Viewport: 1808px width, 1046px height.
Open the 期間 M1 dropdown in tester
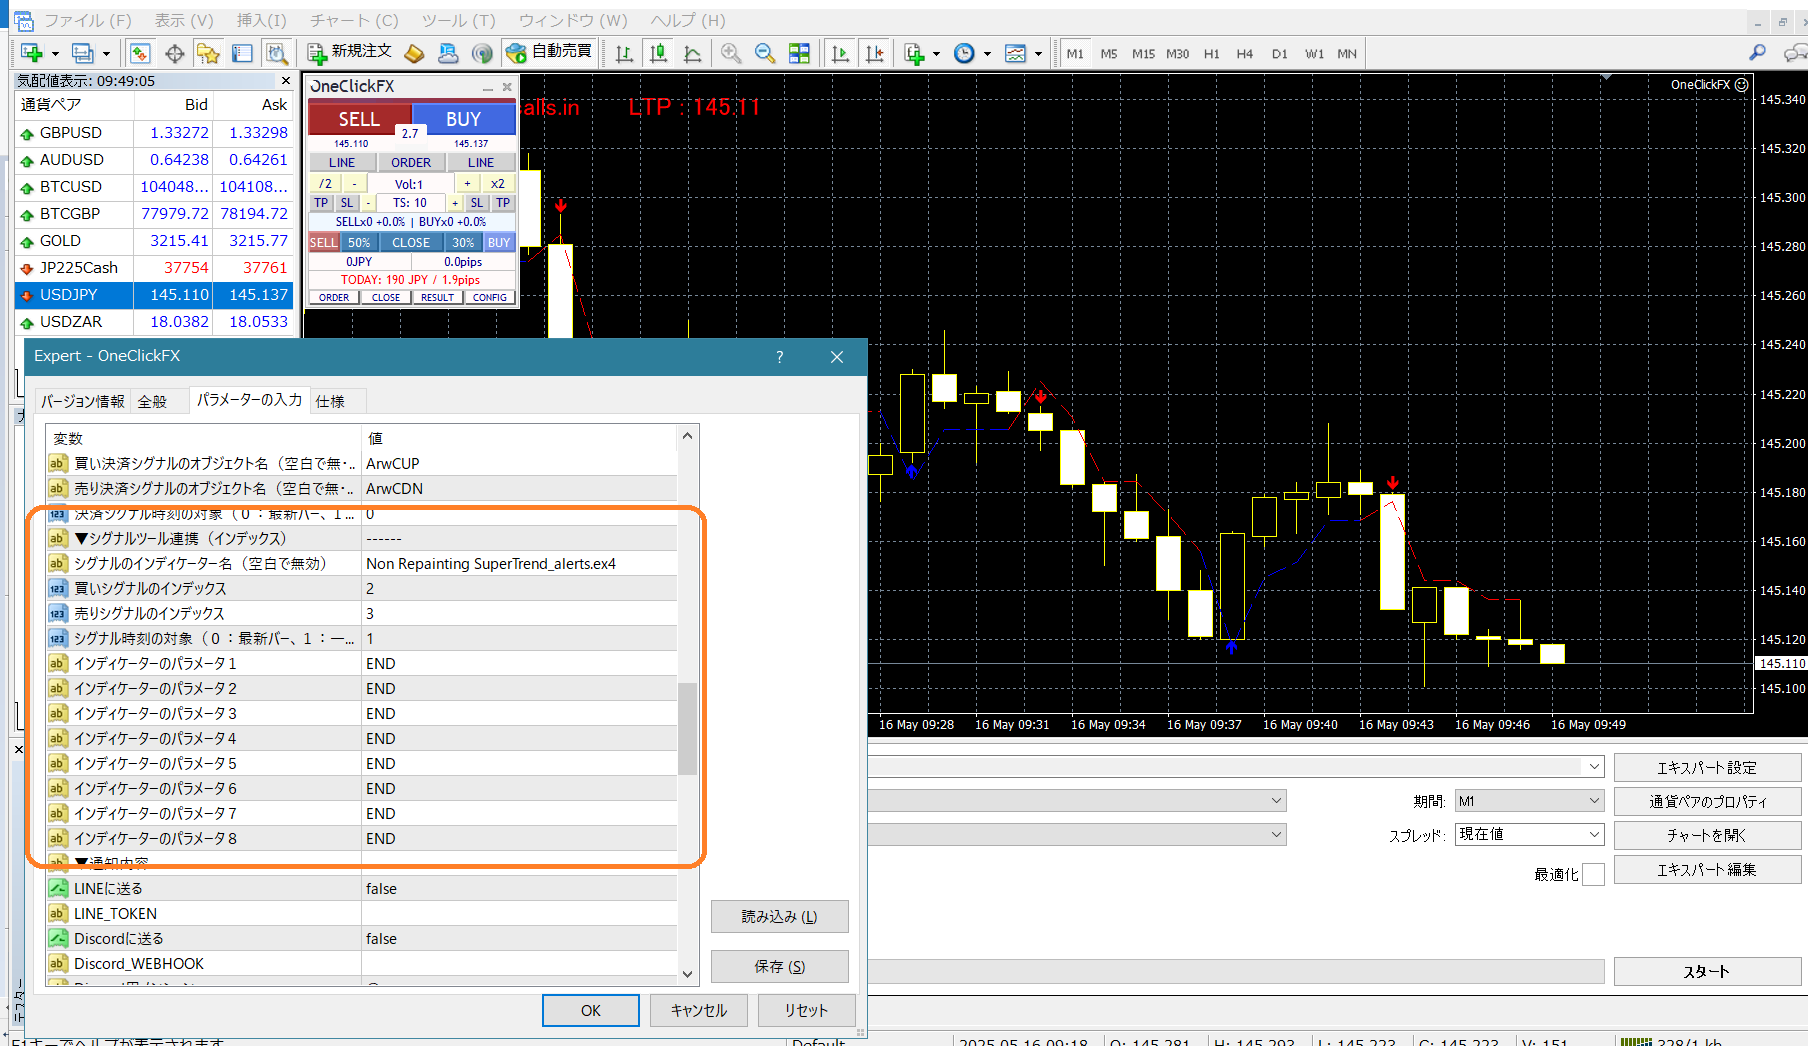point(1529,801)
